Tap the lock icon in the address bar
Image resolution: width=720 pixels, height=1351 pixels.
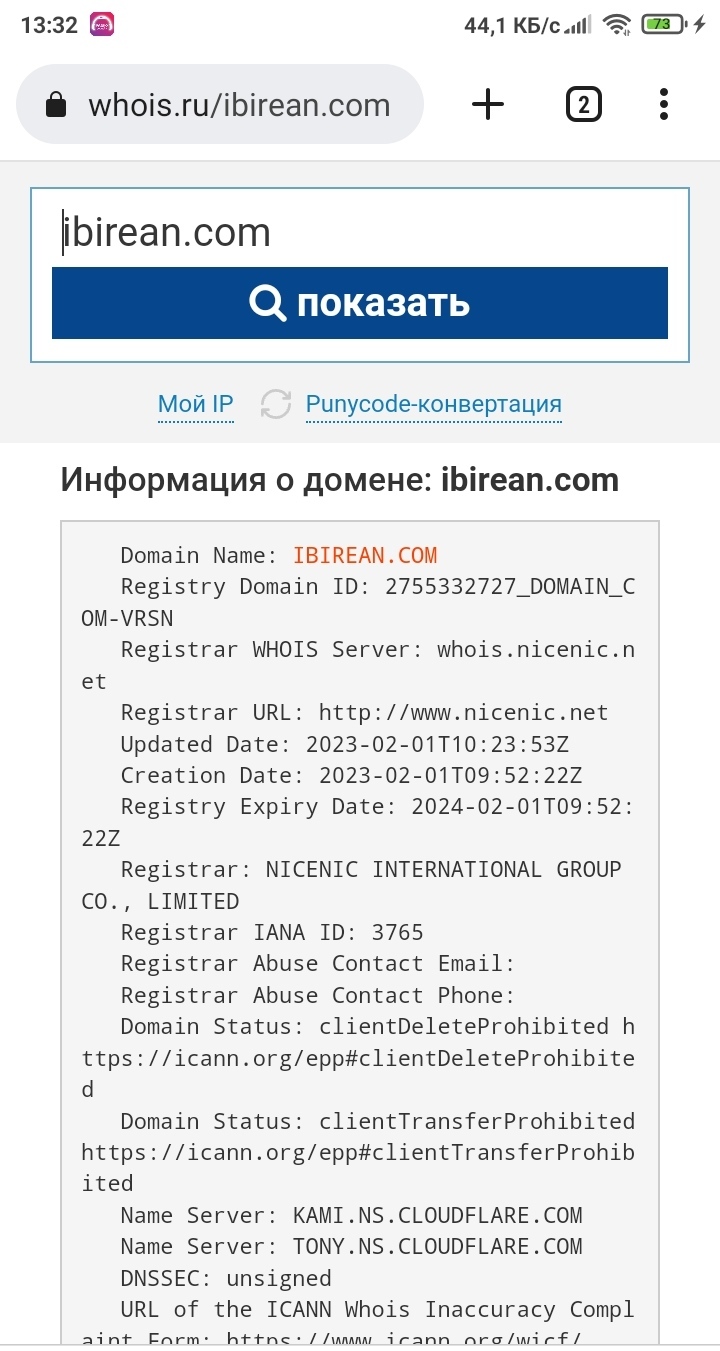(57, 105)
